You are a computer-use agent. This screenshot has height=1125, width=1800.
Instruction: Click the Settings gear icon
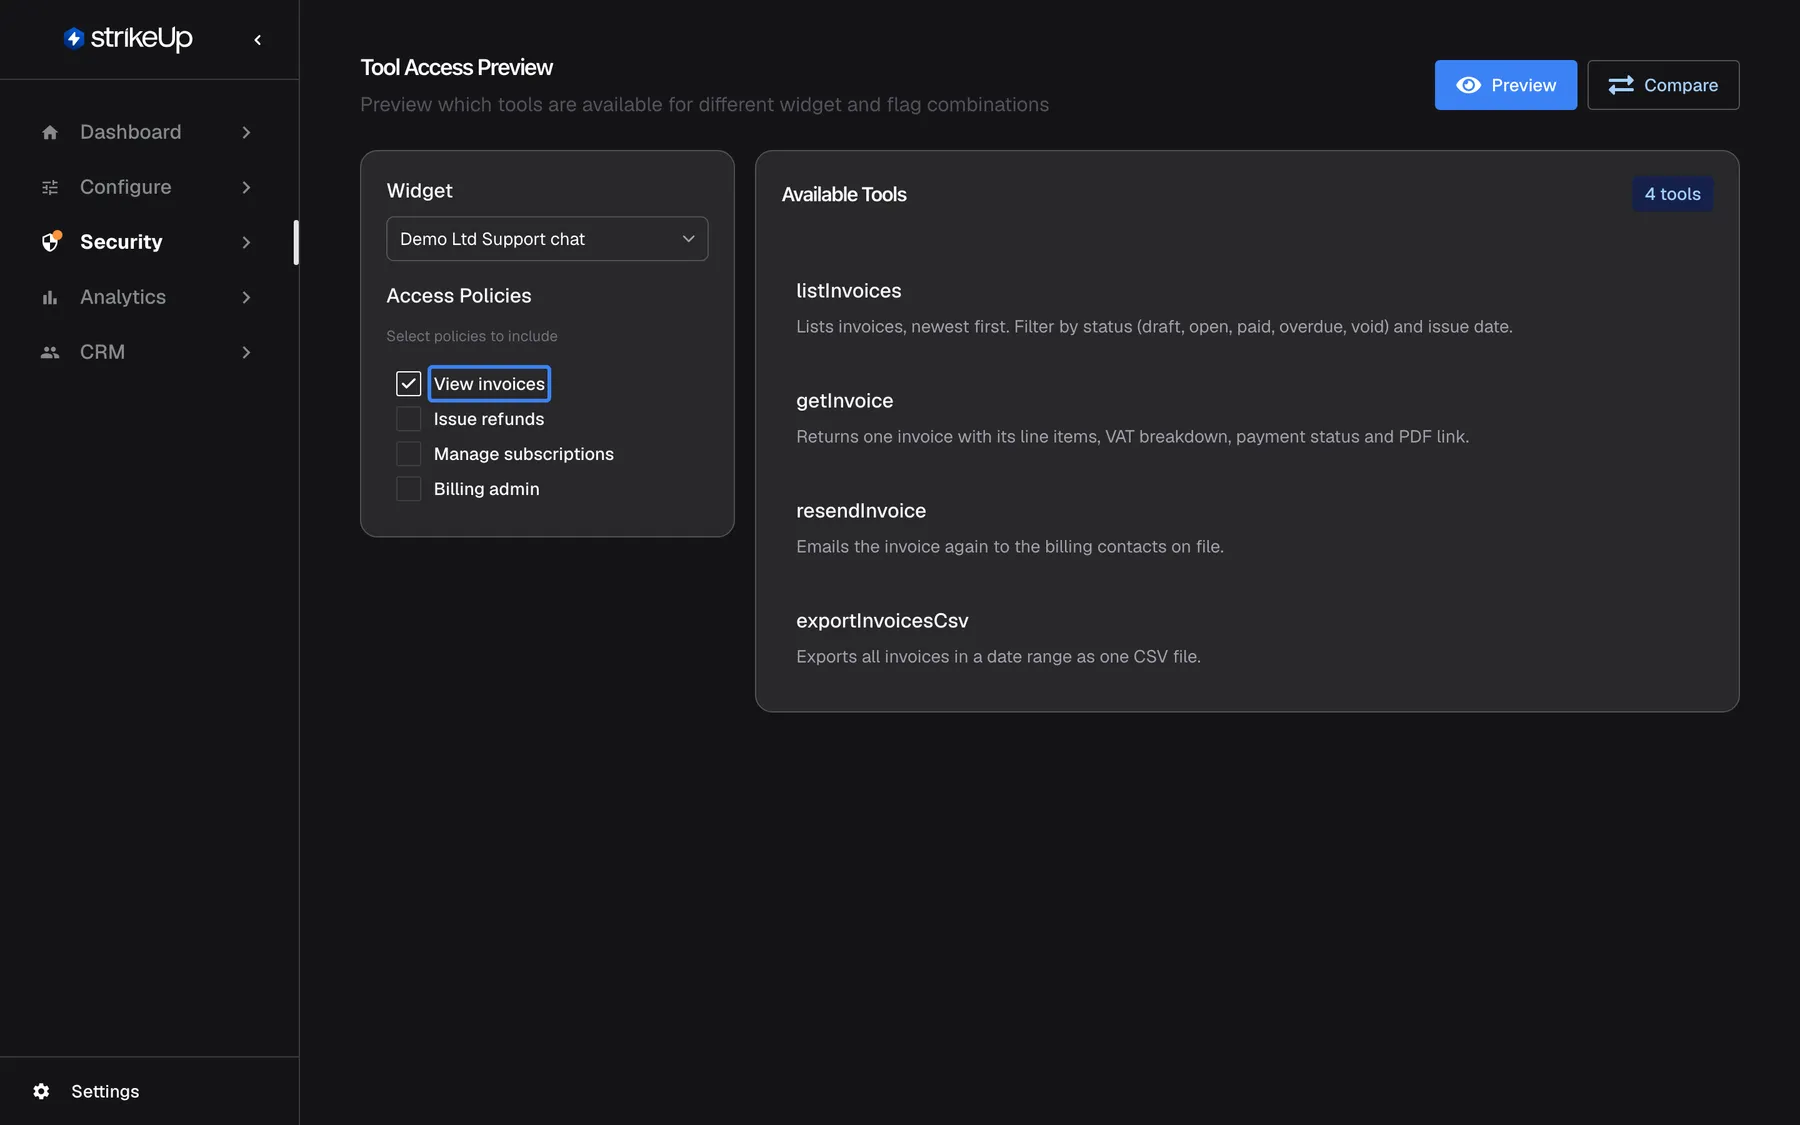(x=41, y=1091)
